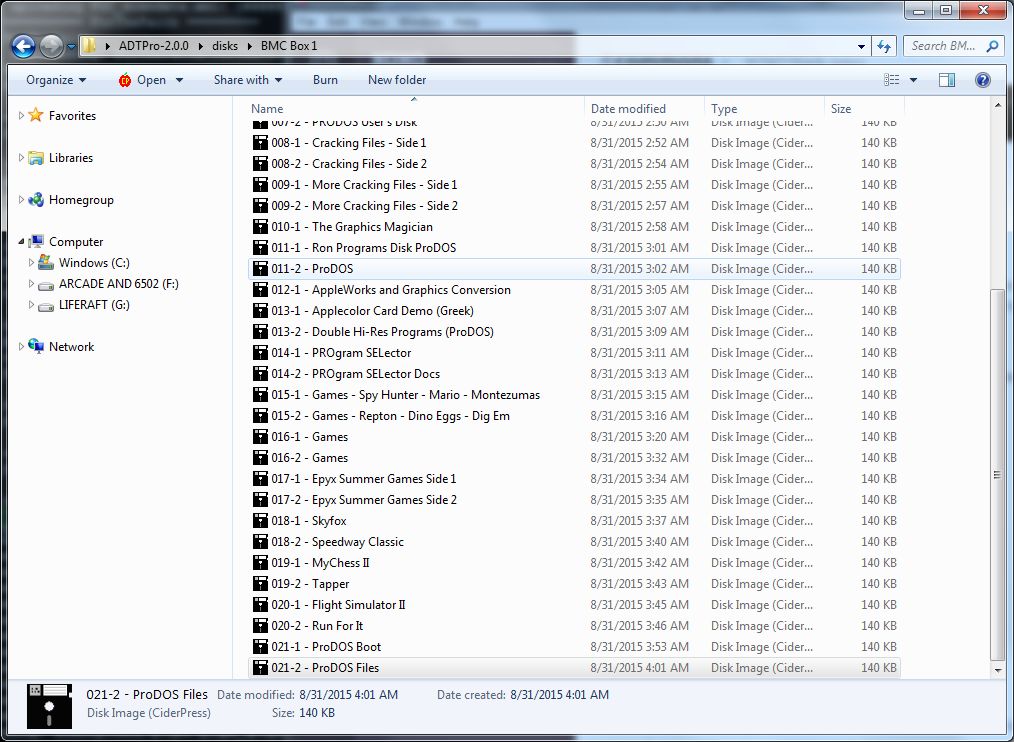
Task: Select Libraries in the navigation pane
Action: pyautogui.click(x=71, y=158)
